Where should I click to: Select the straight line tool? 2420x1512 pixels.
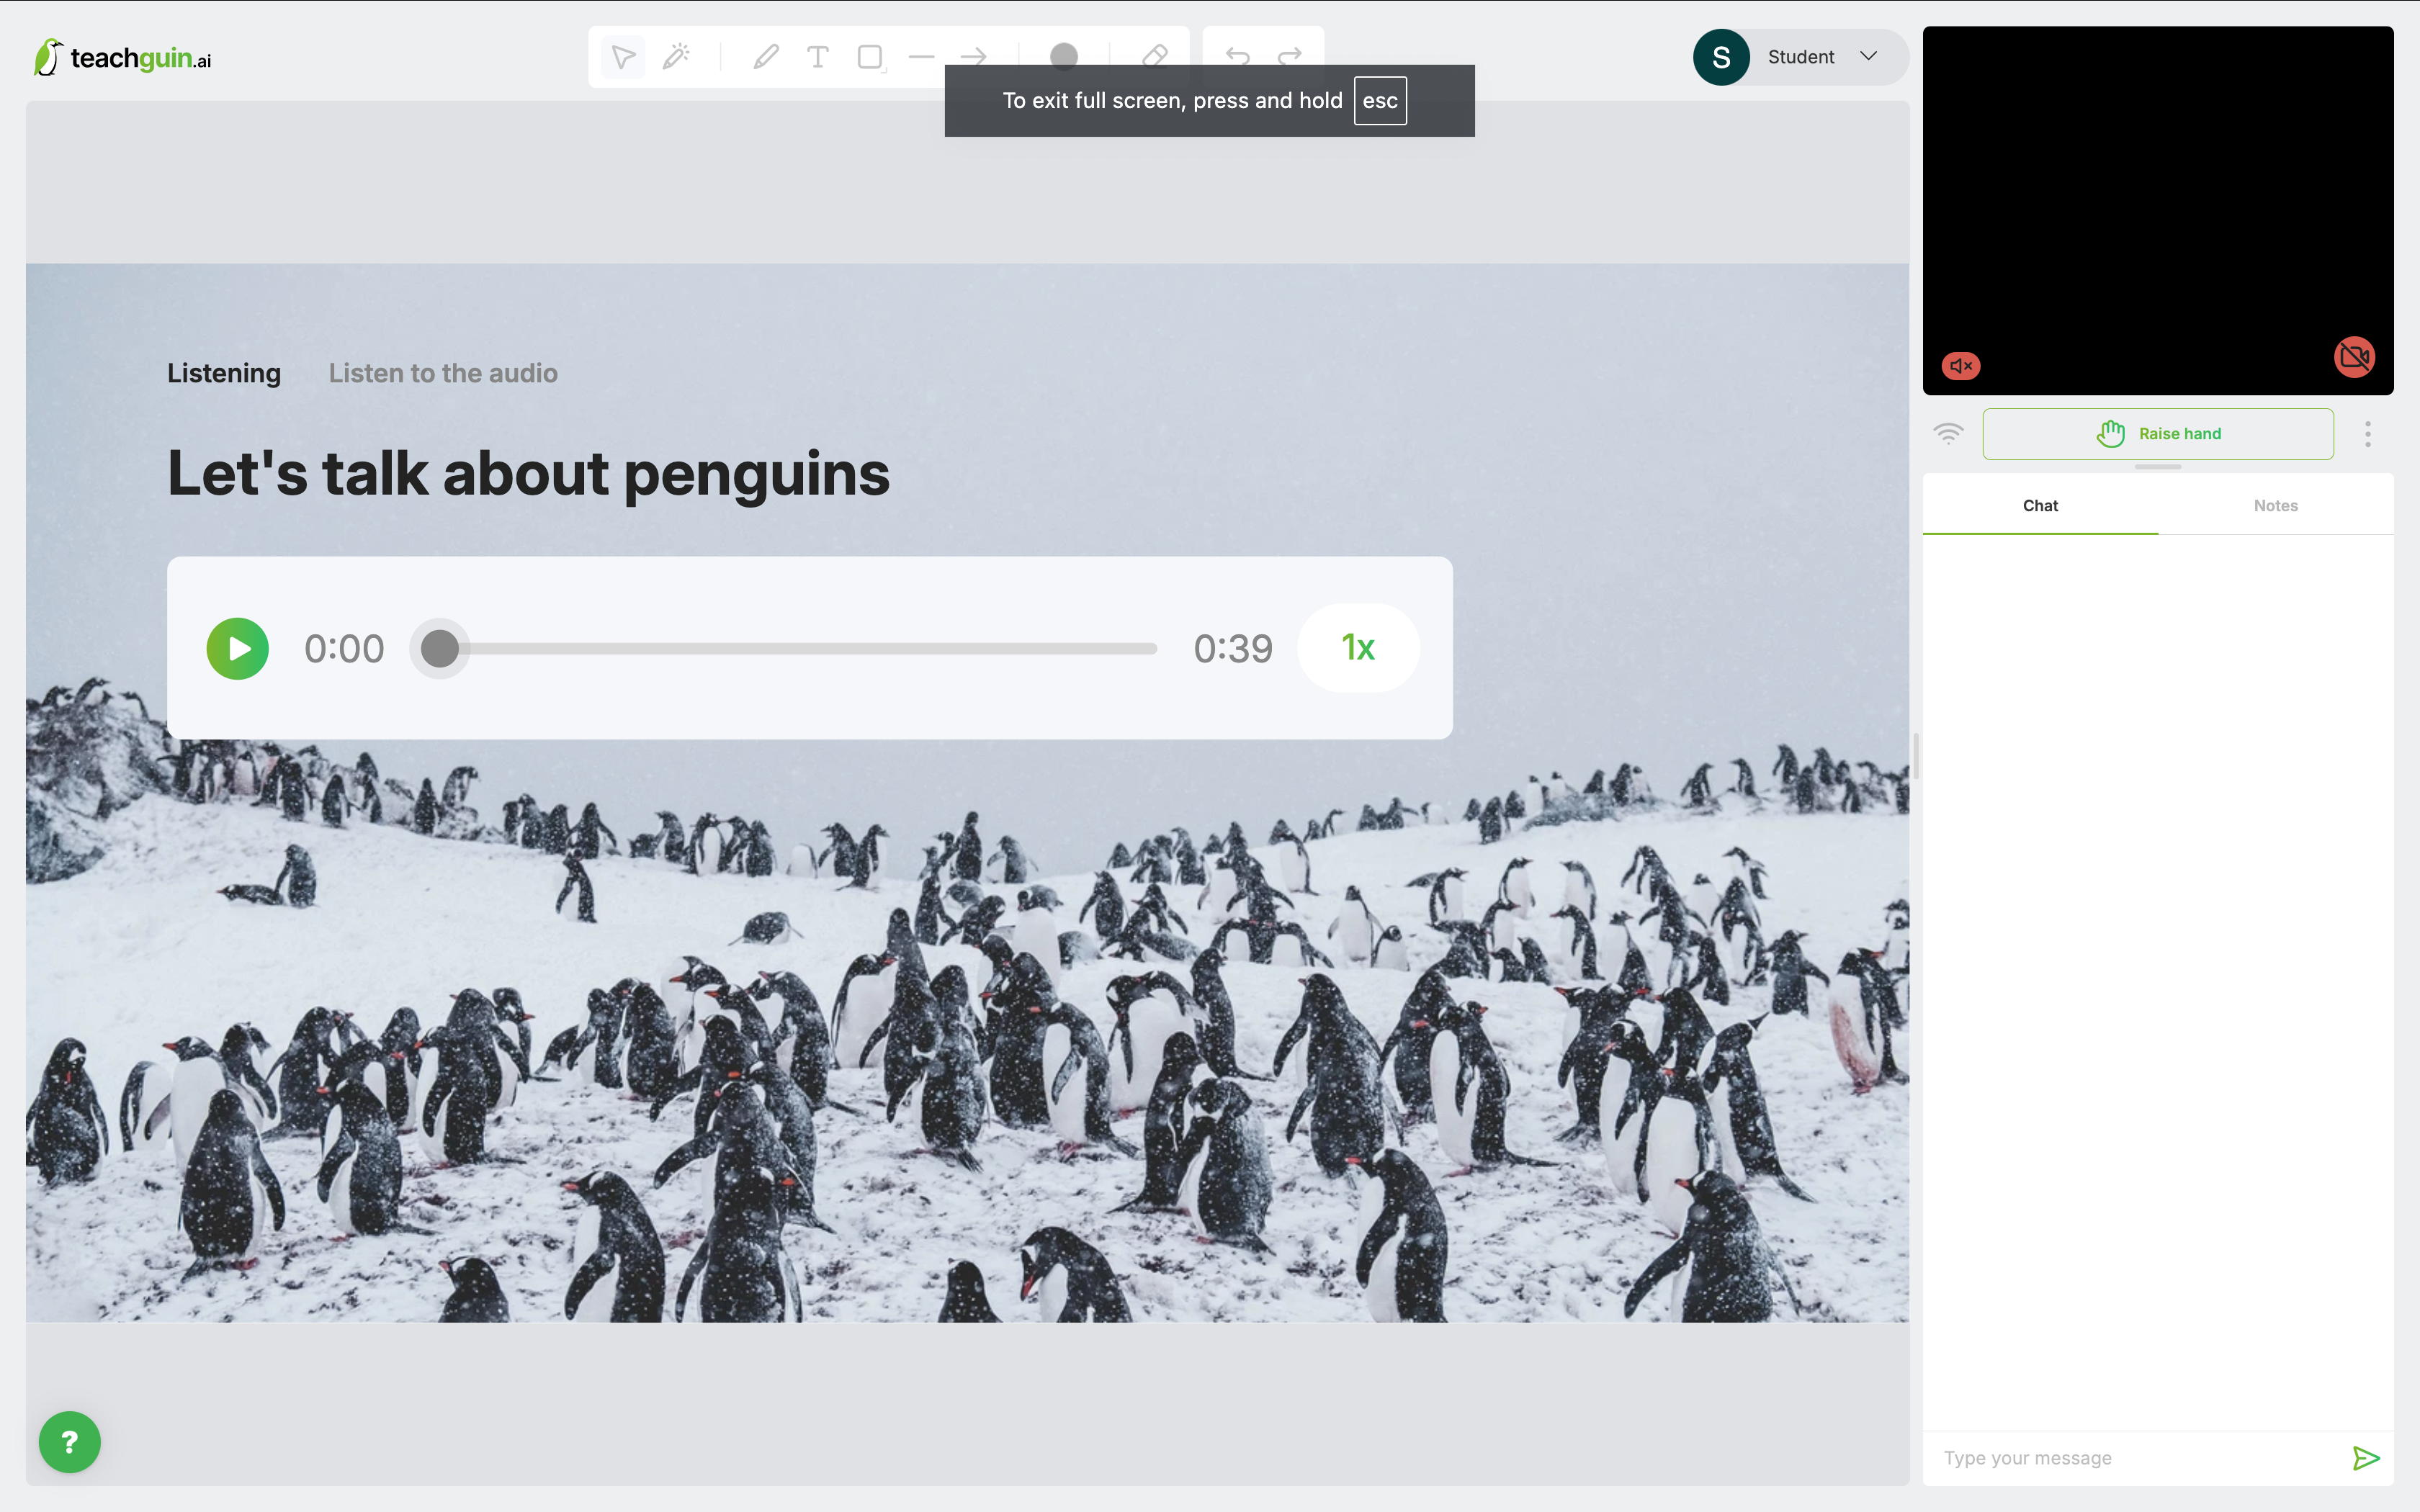922,57
